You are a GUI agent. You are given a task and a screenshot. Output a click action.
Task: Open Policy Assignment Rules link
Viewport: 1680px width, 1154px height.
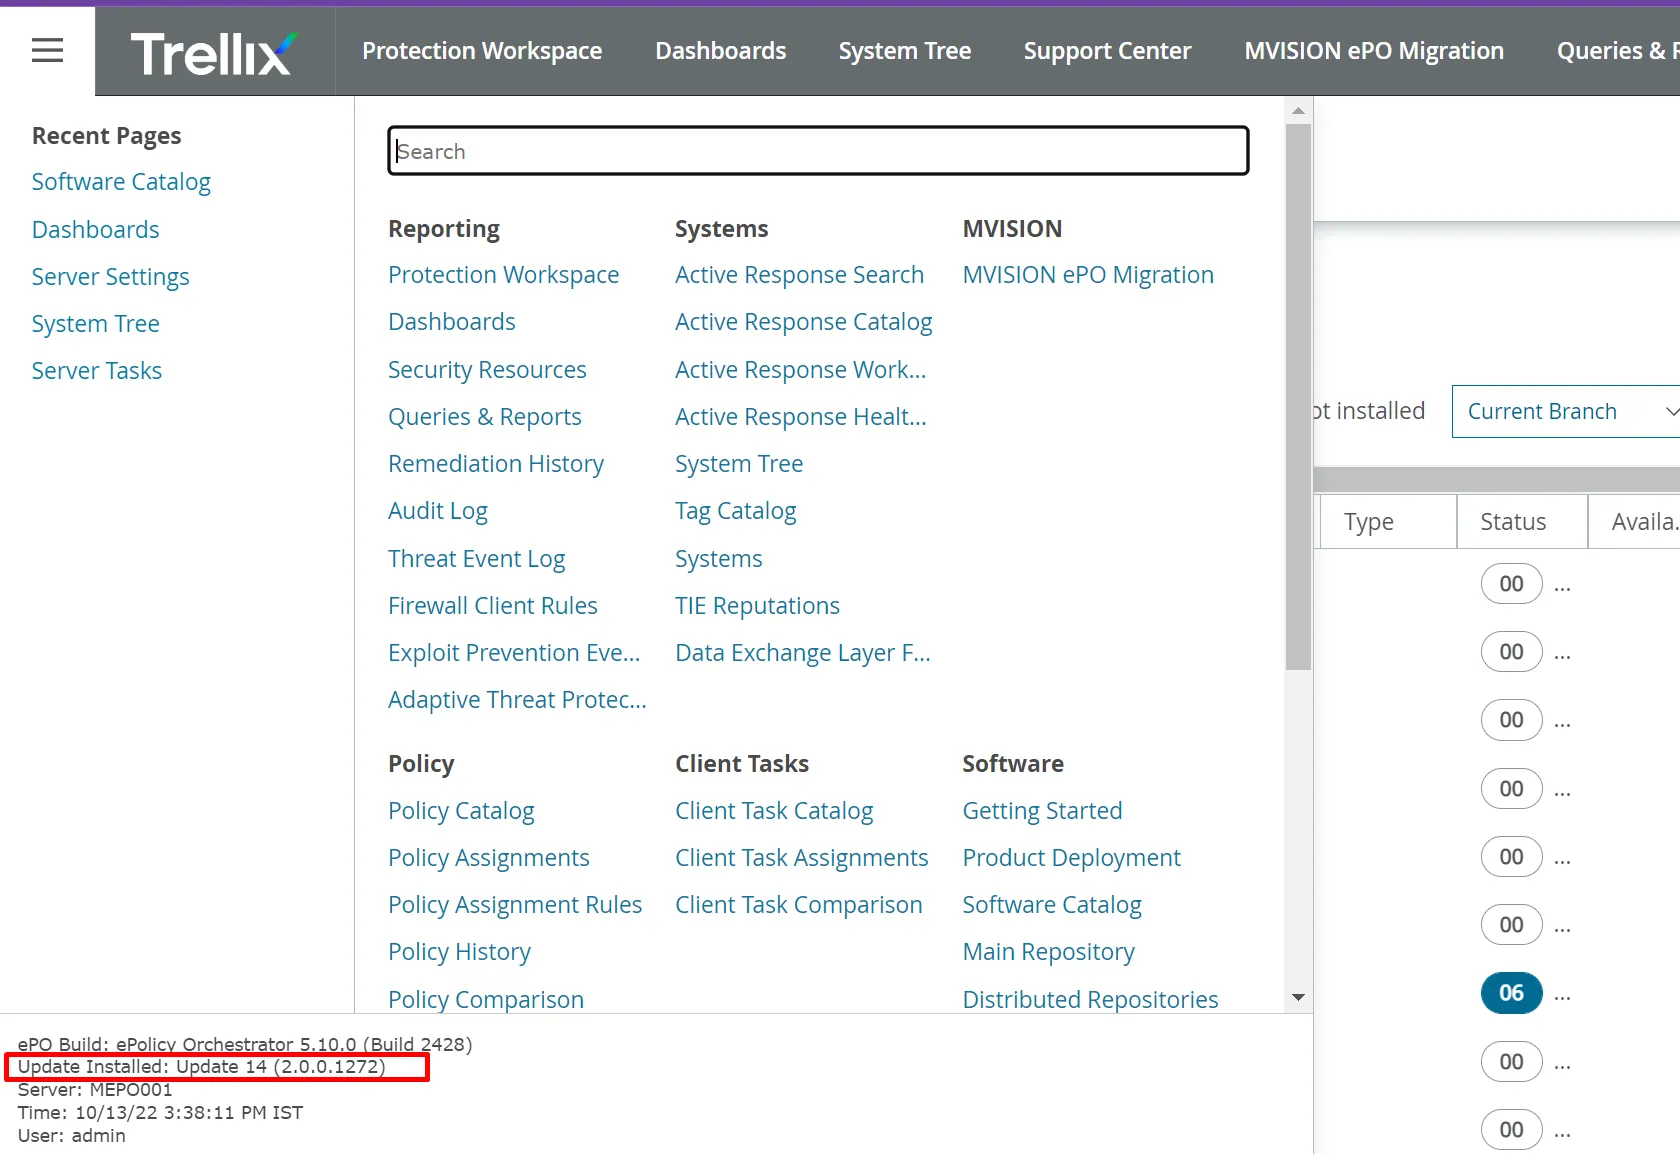click(515, 905)
